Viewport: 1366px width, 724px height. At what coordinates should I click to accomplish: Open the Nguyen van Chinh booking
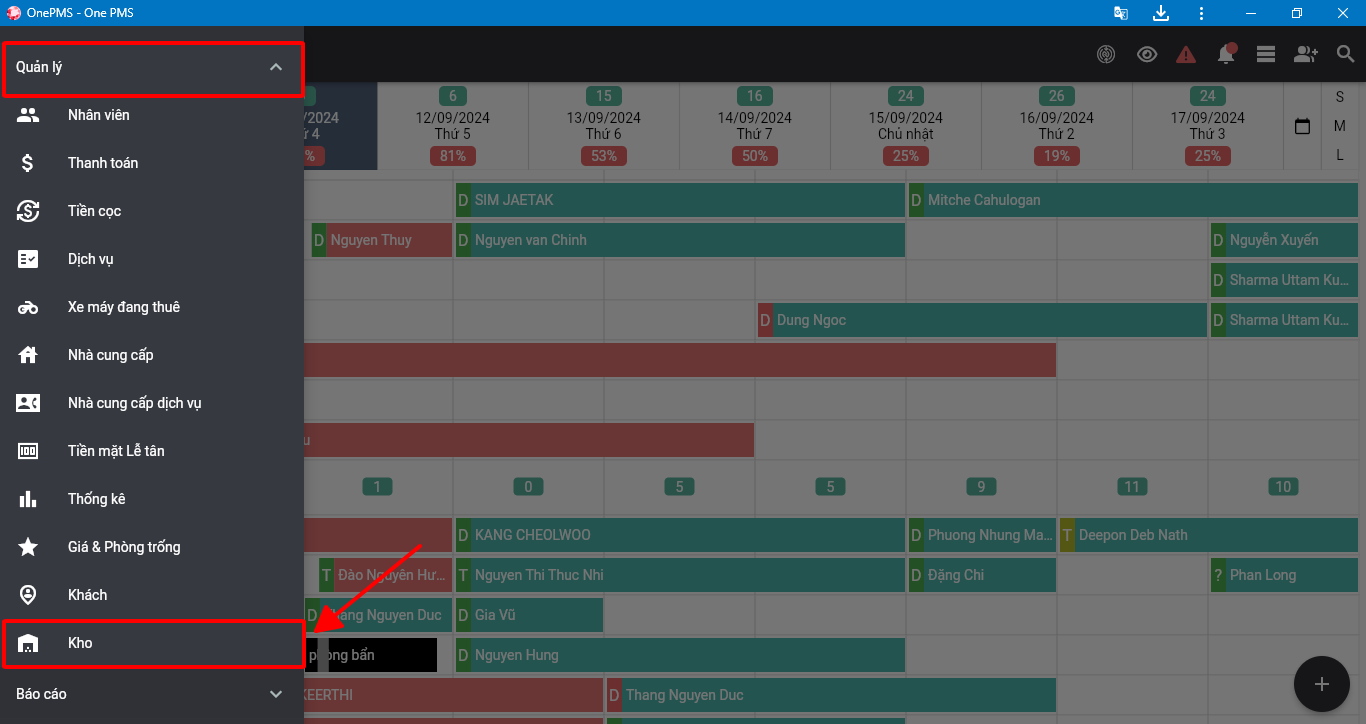(x=680, y=240)
